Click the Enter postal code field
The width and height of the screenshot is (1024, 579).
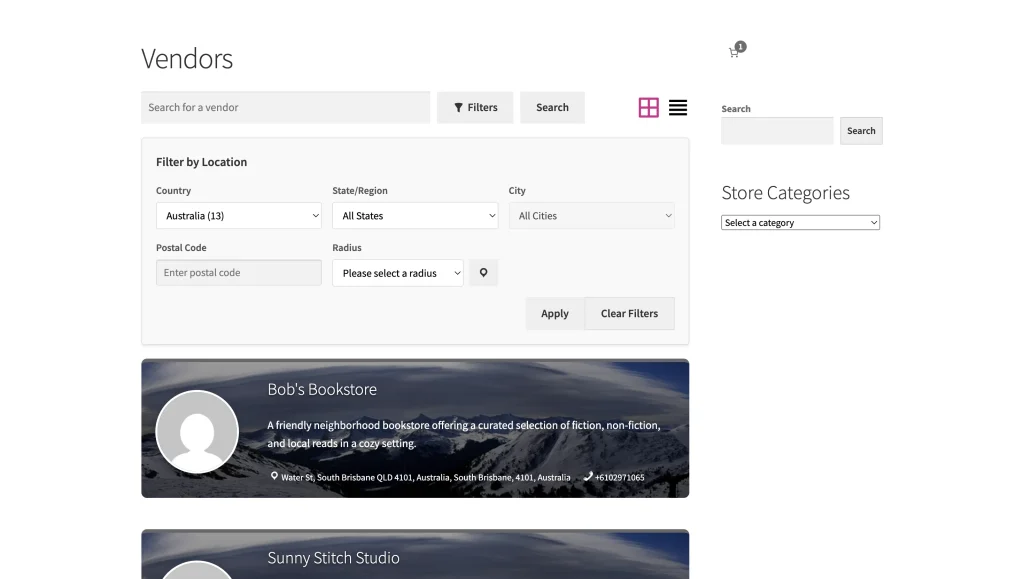tap(238, 272)
